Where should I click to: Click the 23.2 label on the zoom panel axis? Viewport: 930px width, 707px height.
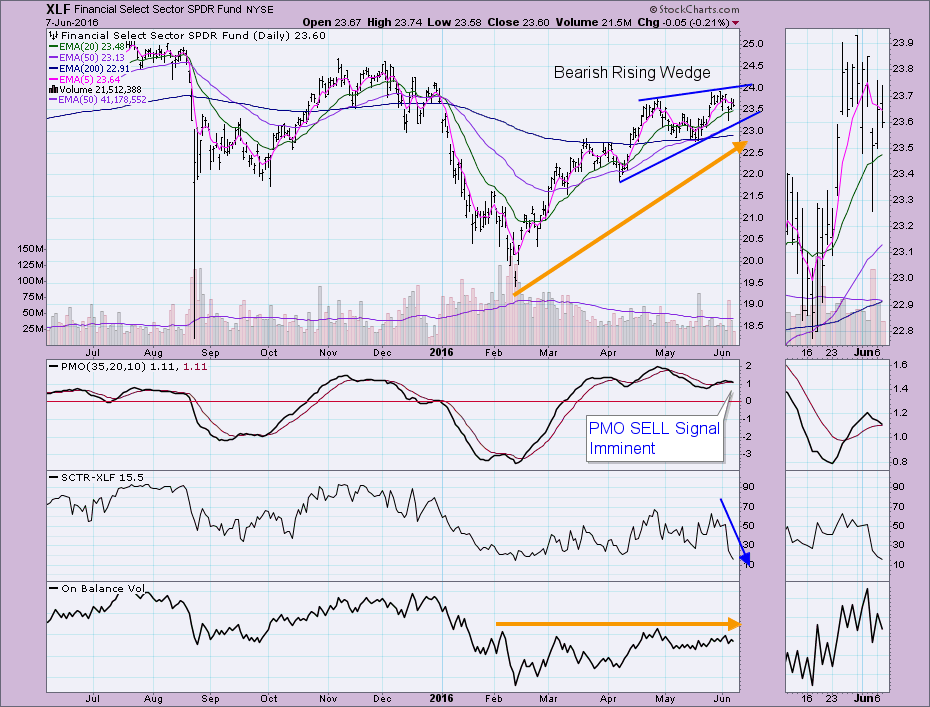coord(902,226)
